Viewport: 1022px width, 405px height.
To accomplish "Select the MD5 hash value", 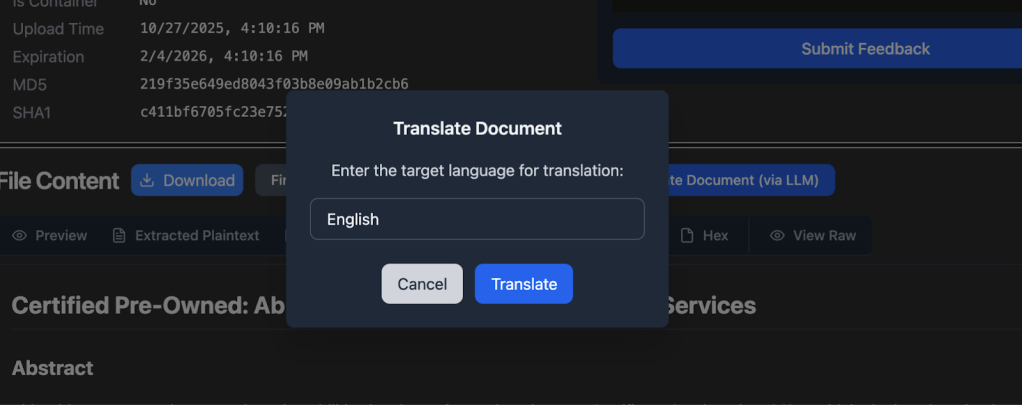I will 274,84.
